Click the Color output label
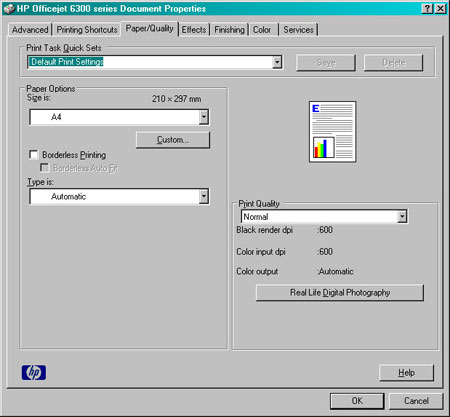The height and width of the screenshot is (417, 450). click(x=257, y=271)
